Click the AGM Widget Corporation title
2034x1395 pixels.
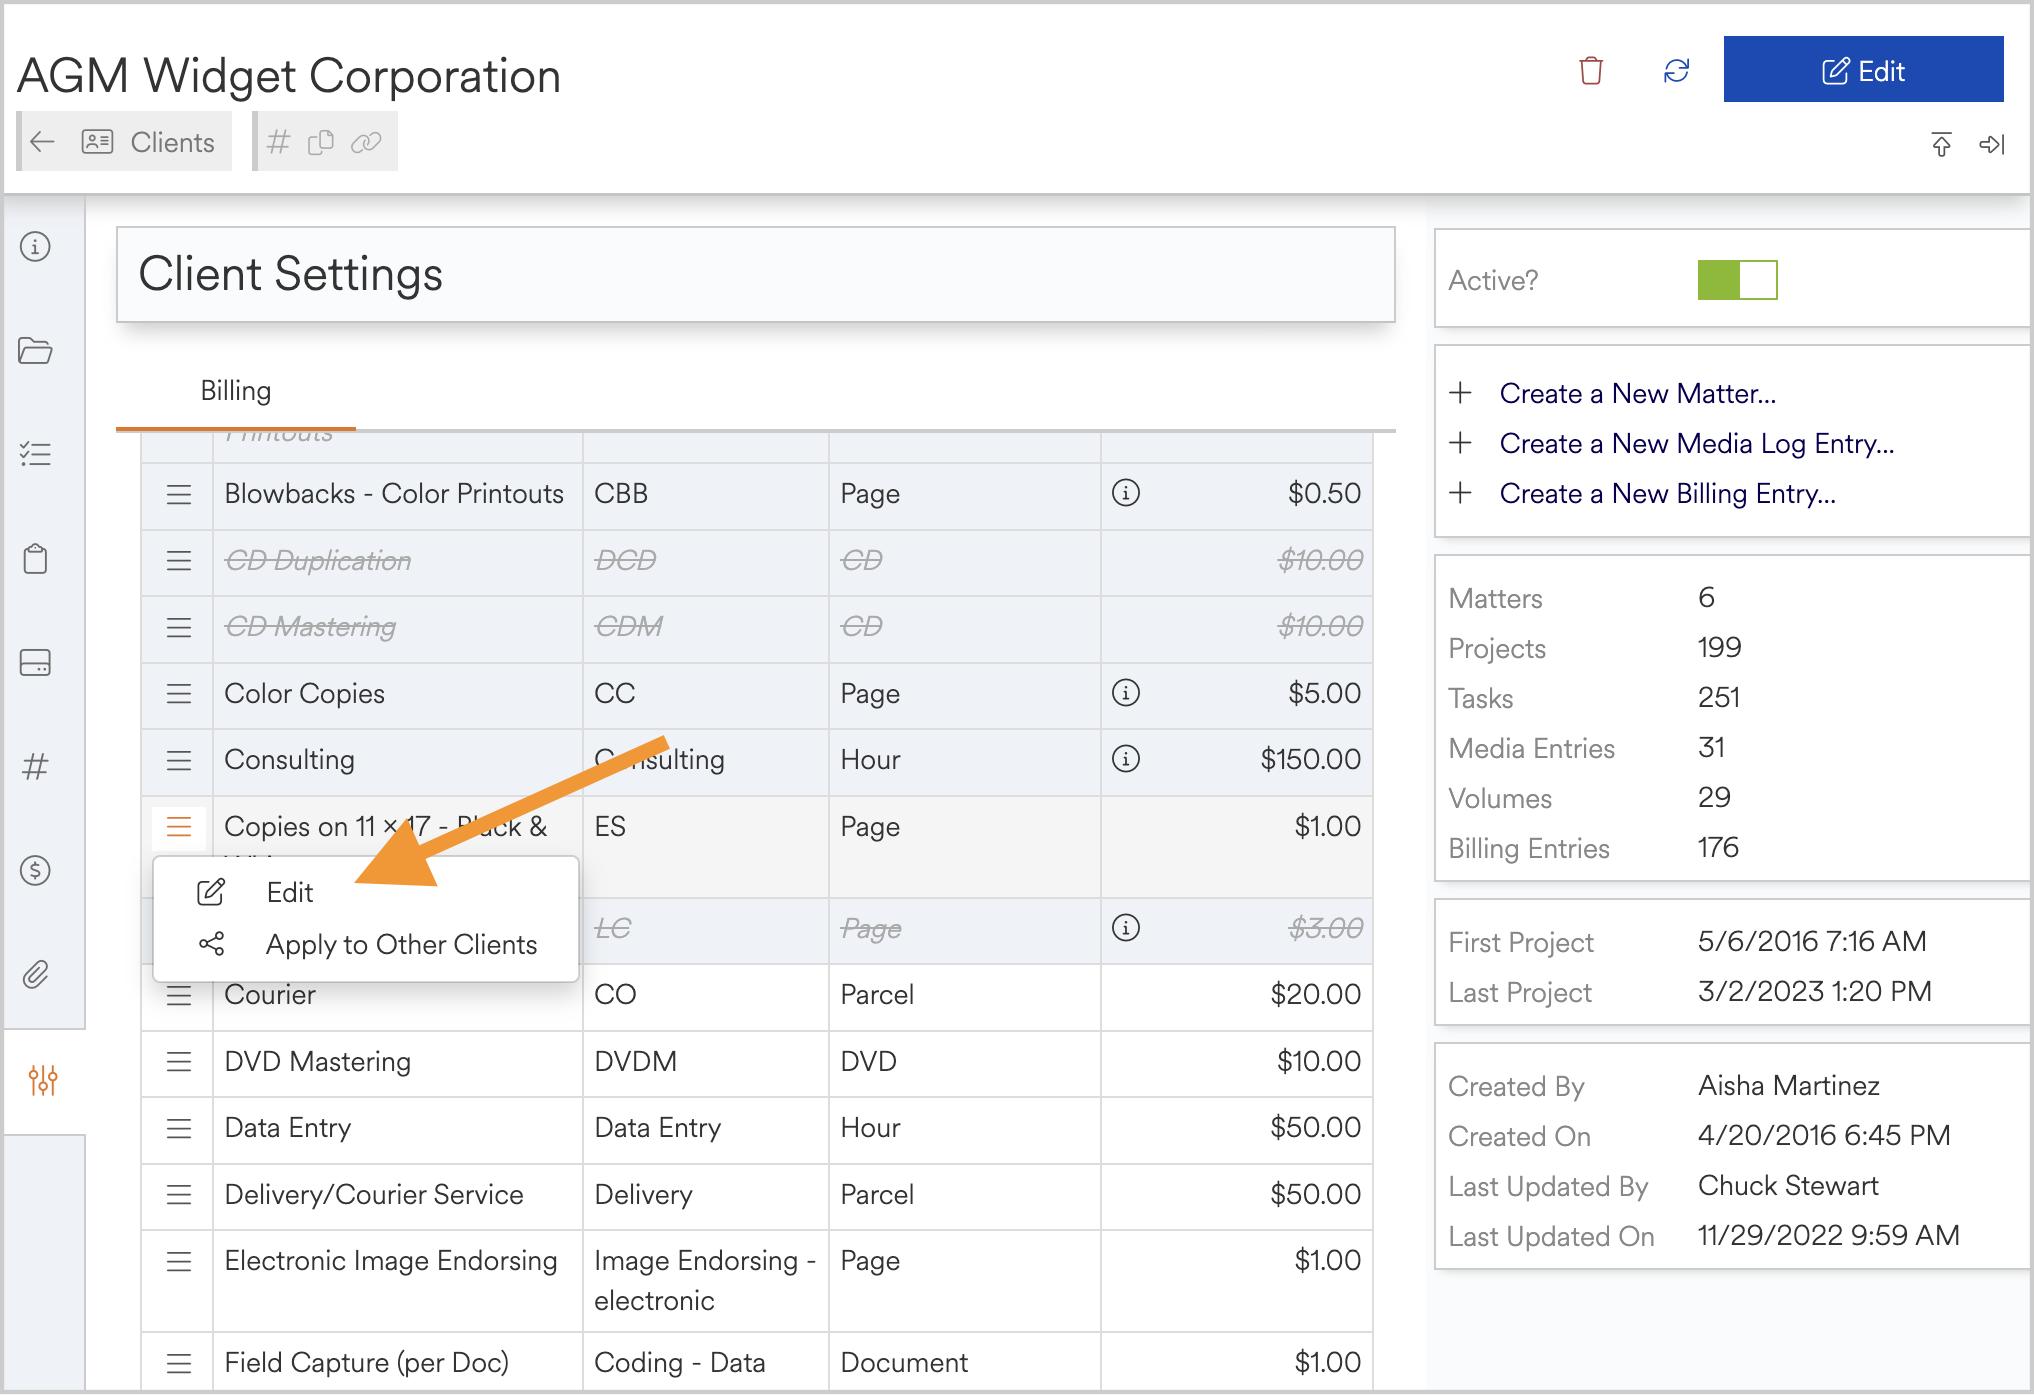[289, 76]
